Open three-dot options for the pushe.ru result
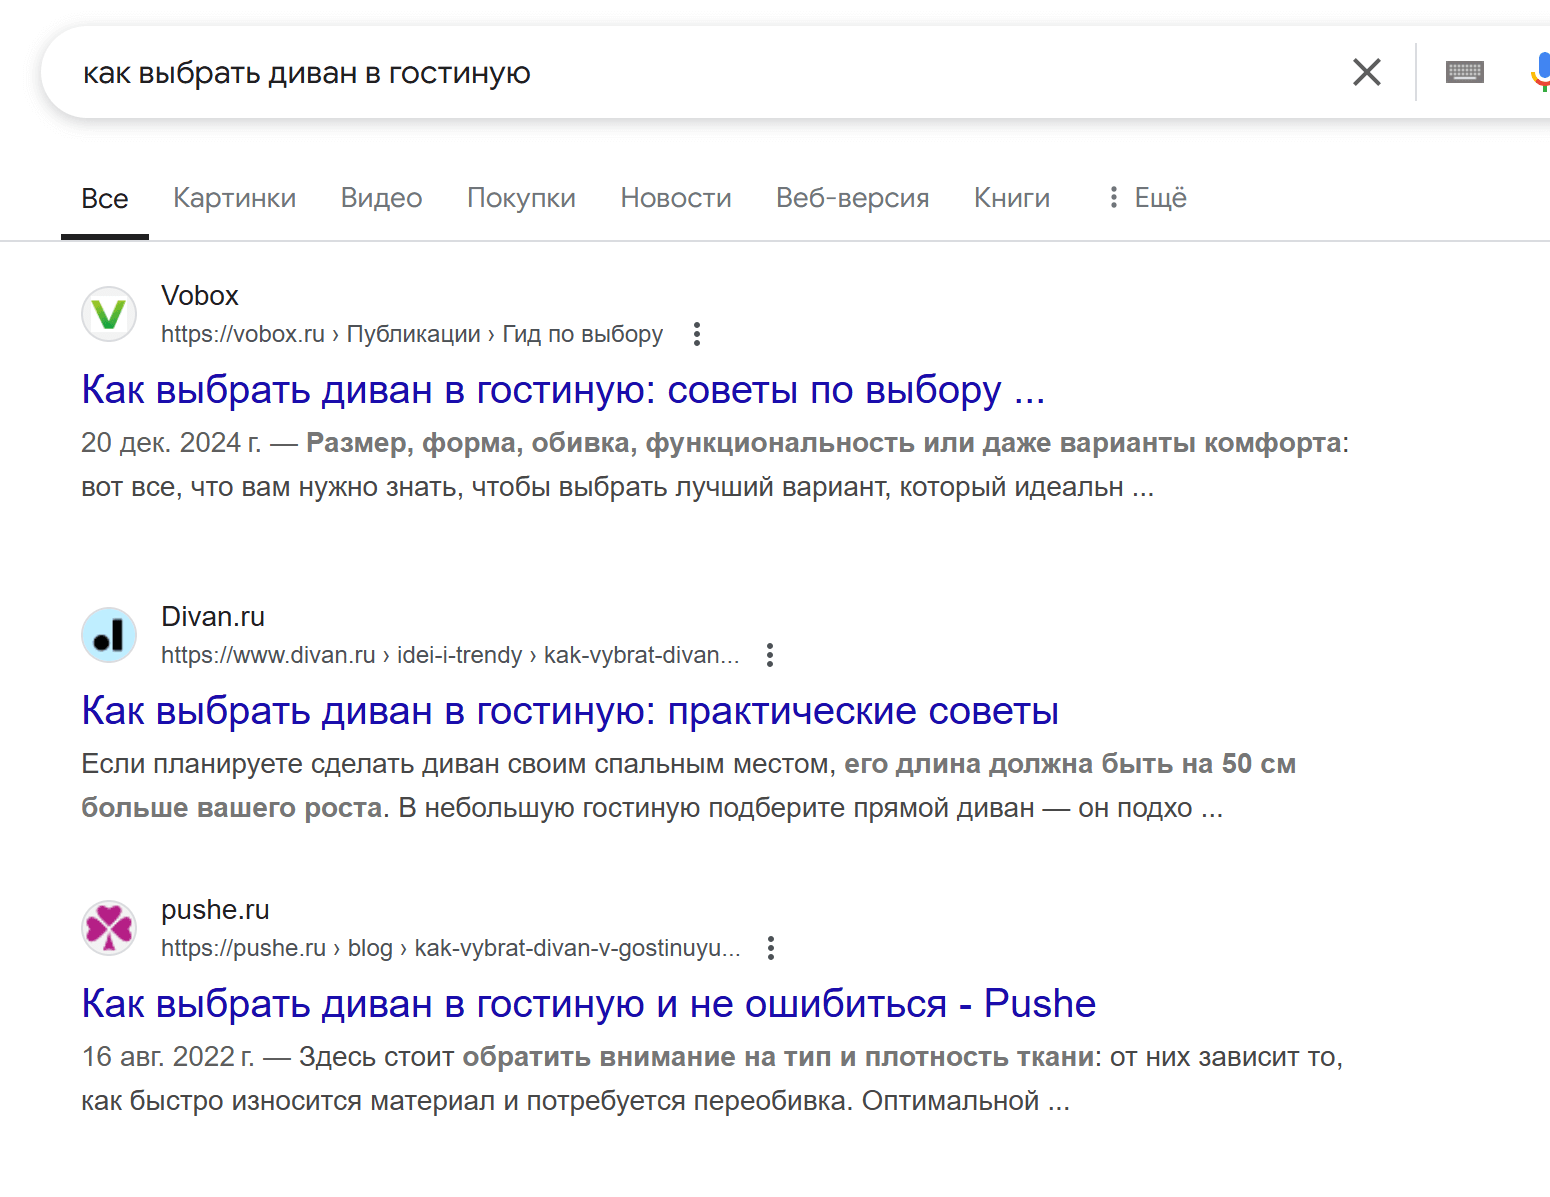The height and width of the screenshot is (1197, 1550). 771,948
